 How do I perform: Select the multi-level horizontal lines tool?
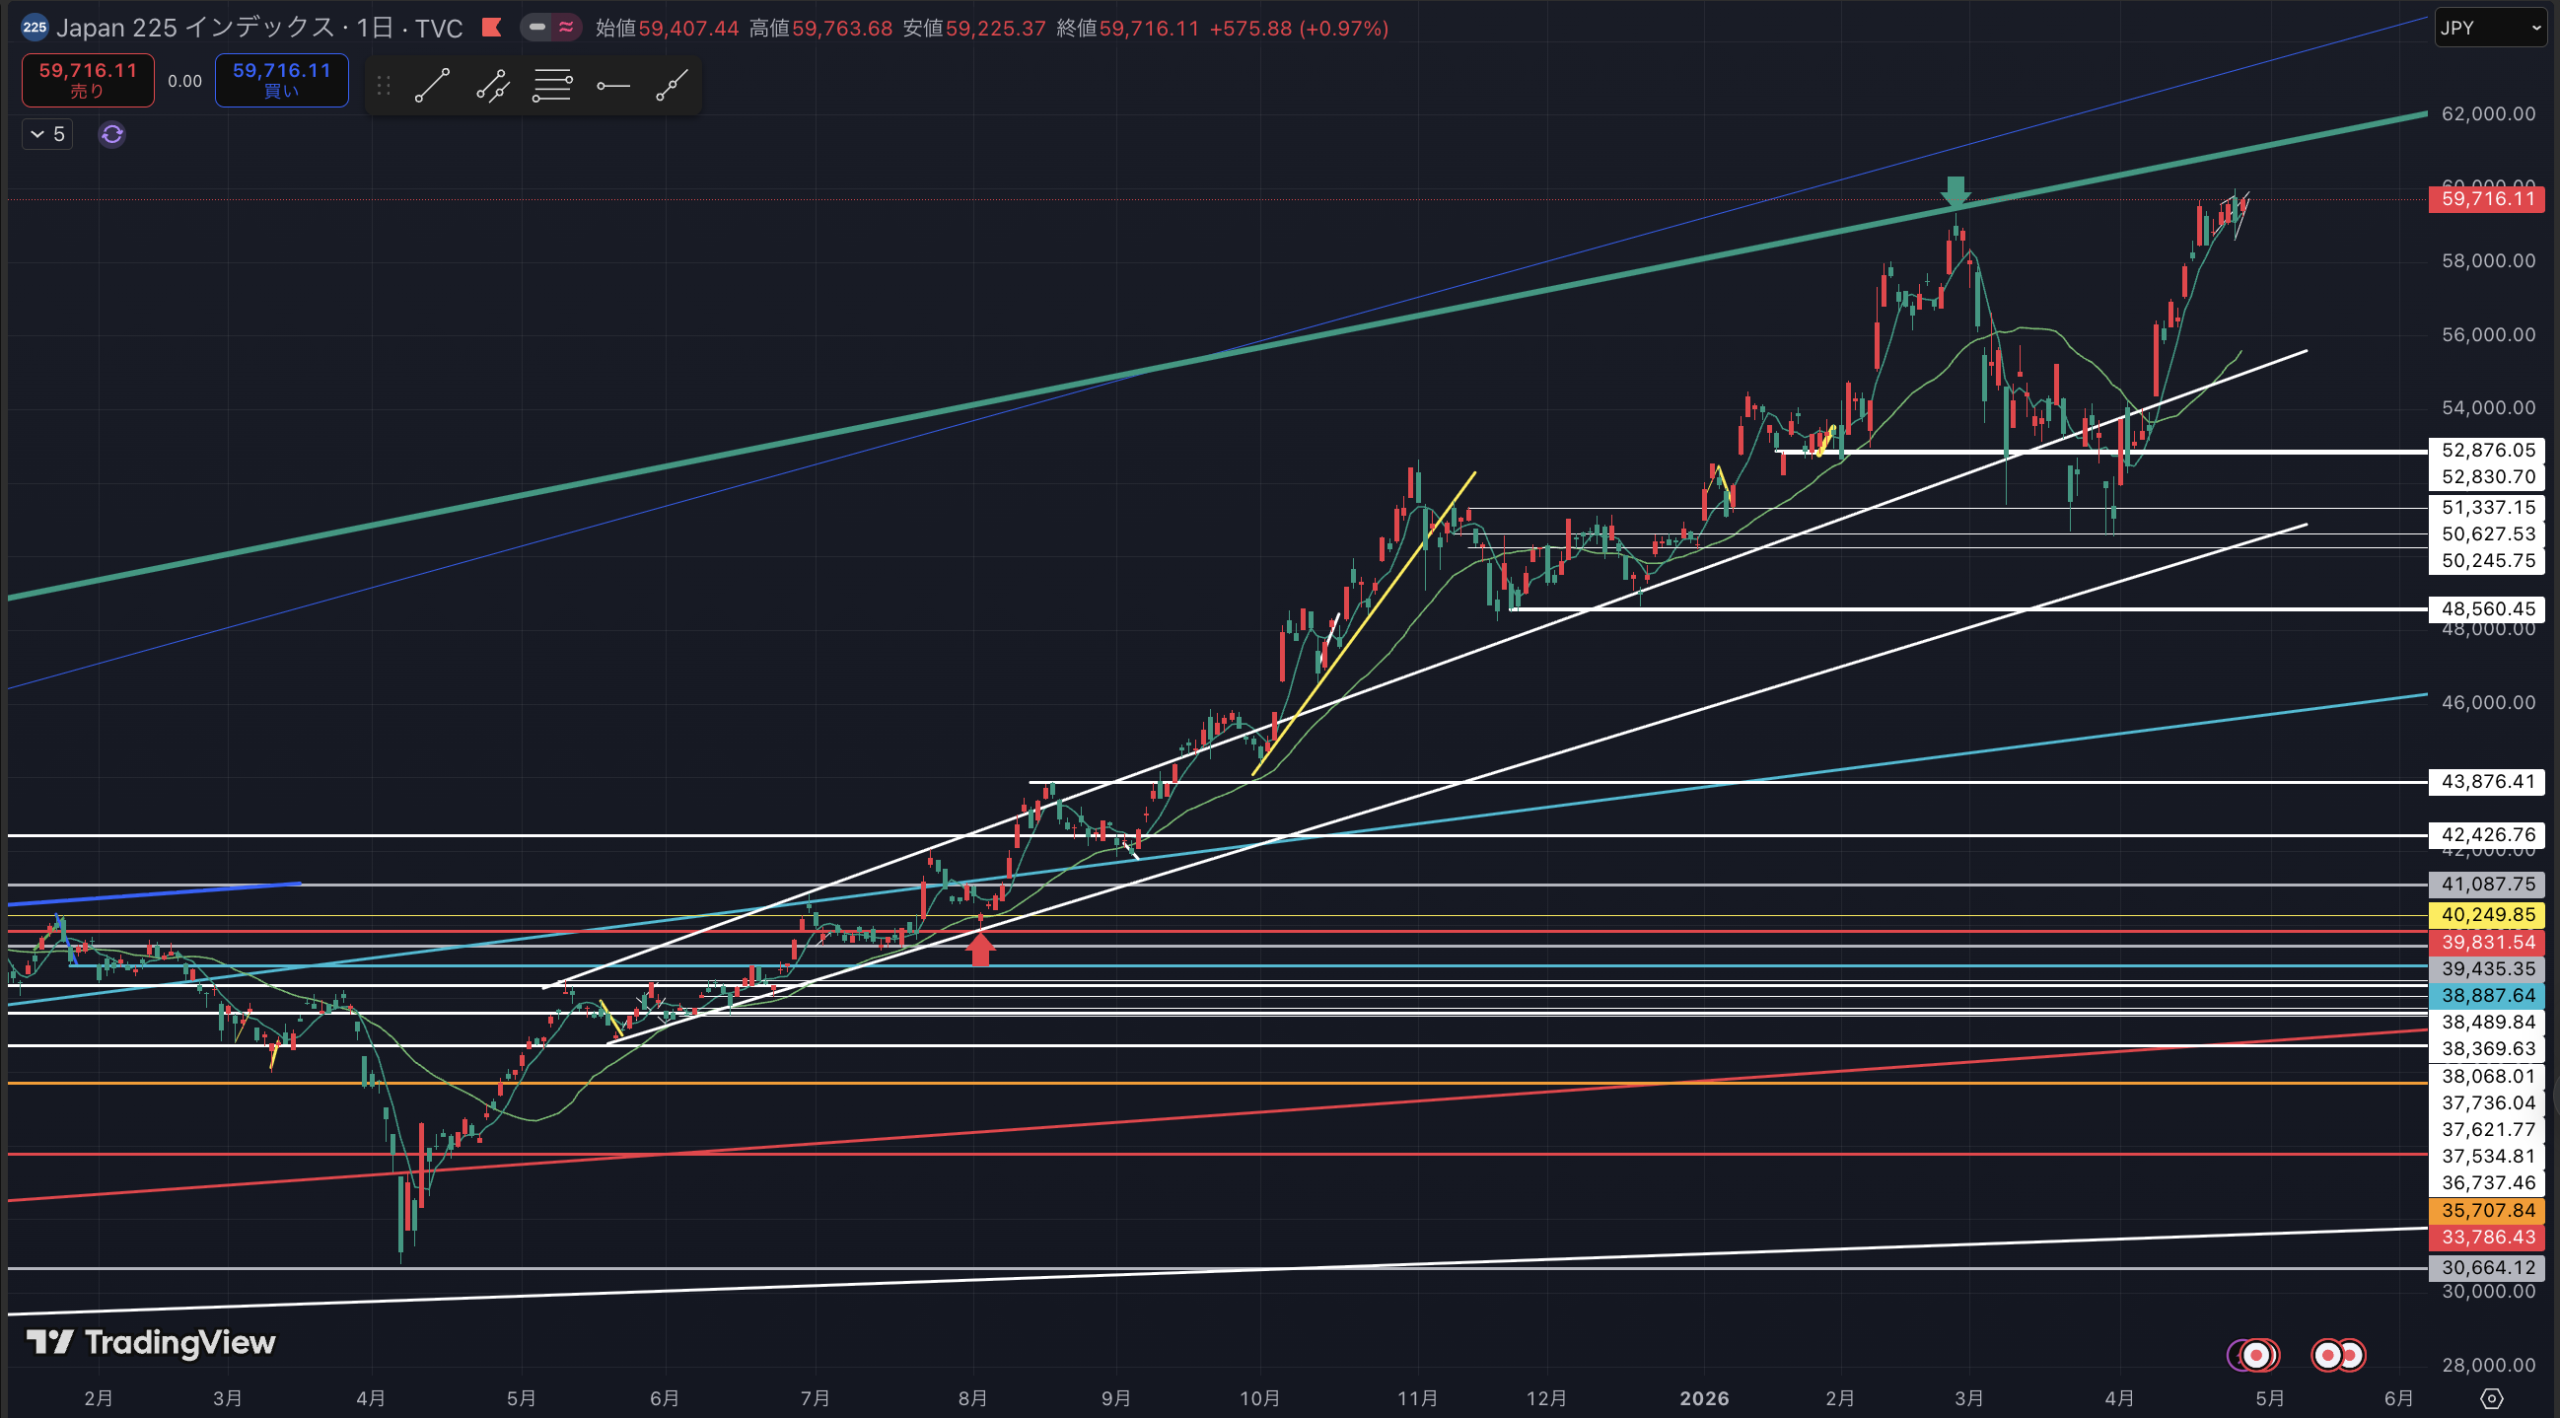click(x=552, y=86)
